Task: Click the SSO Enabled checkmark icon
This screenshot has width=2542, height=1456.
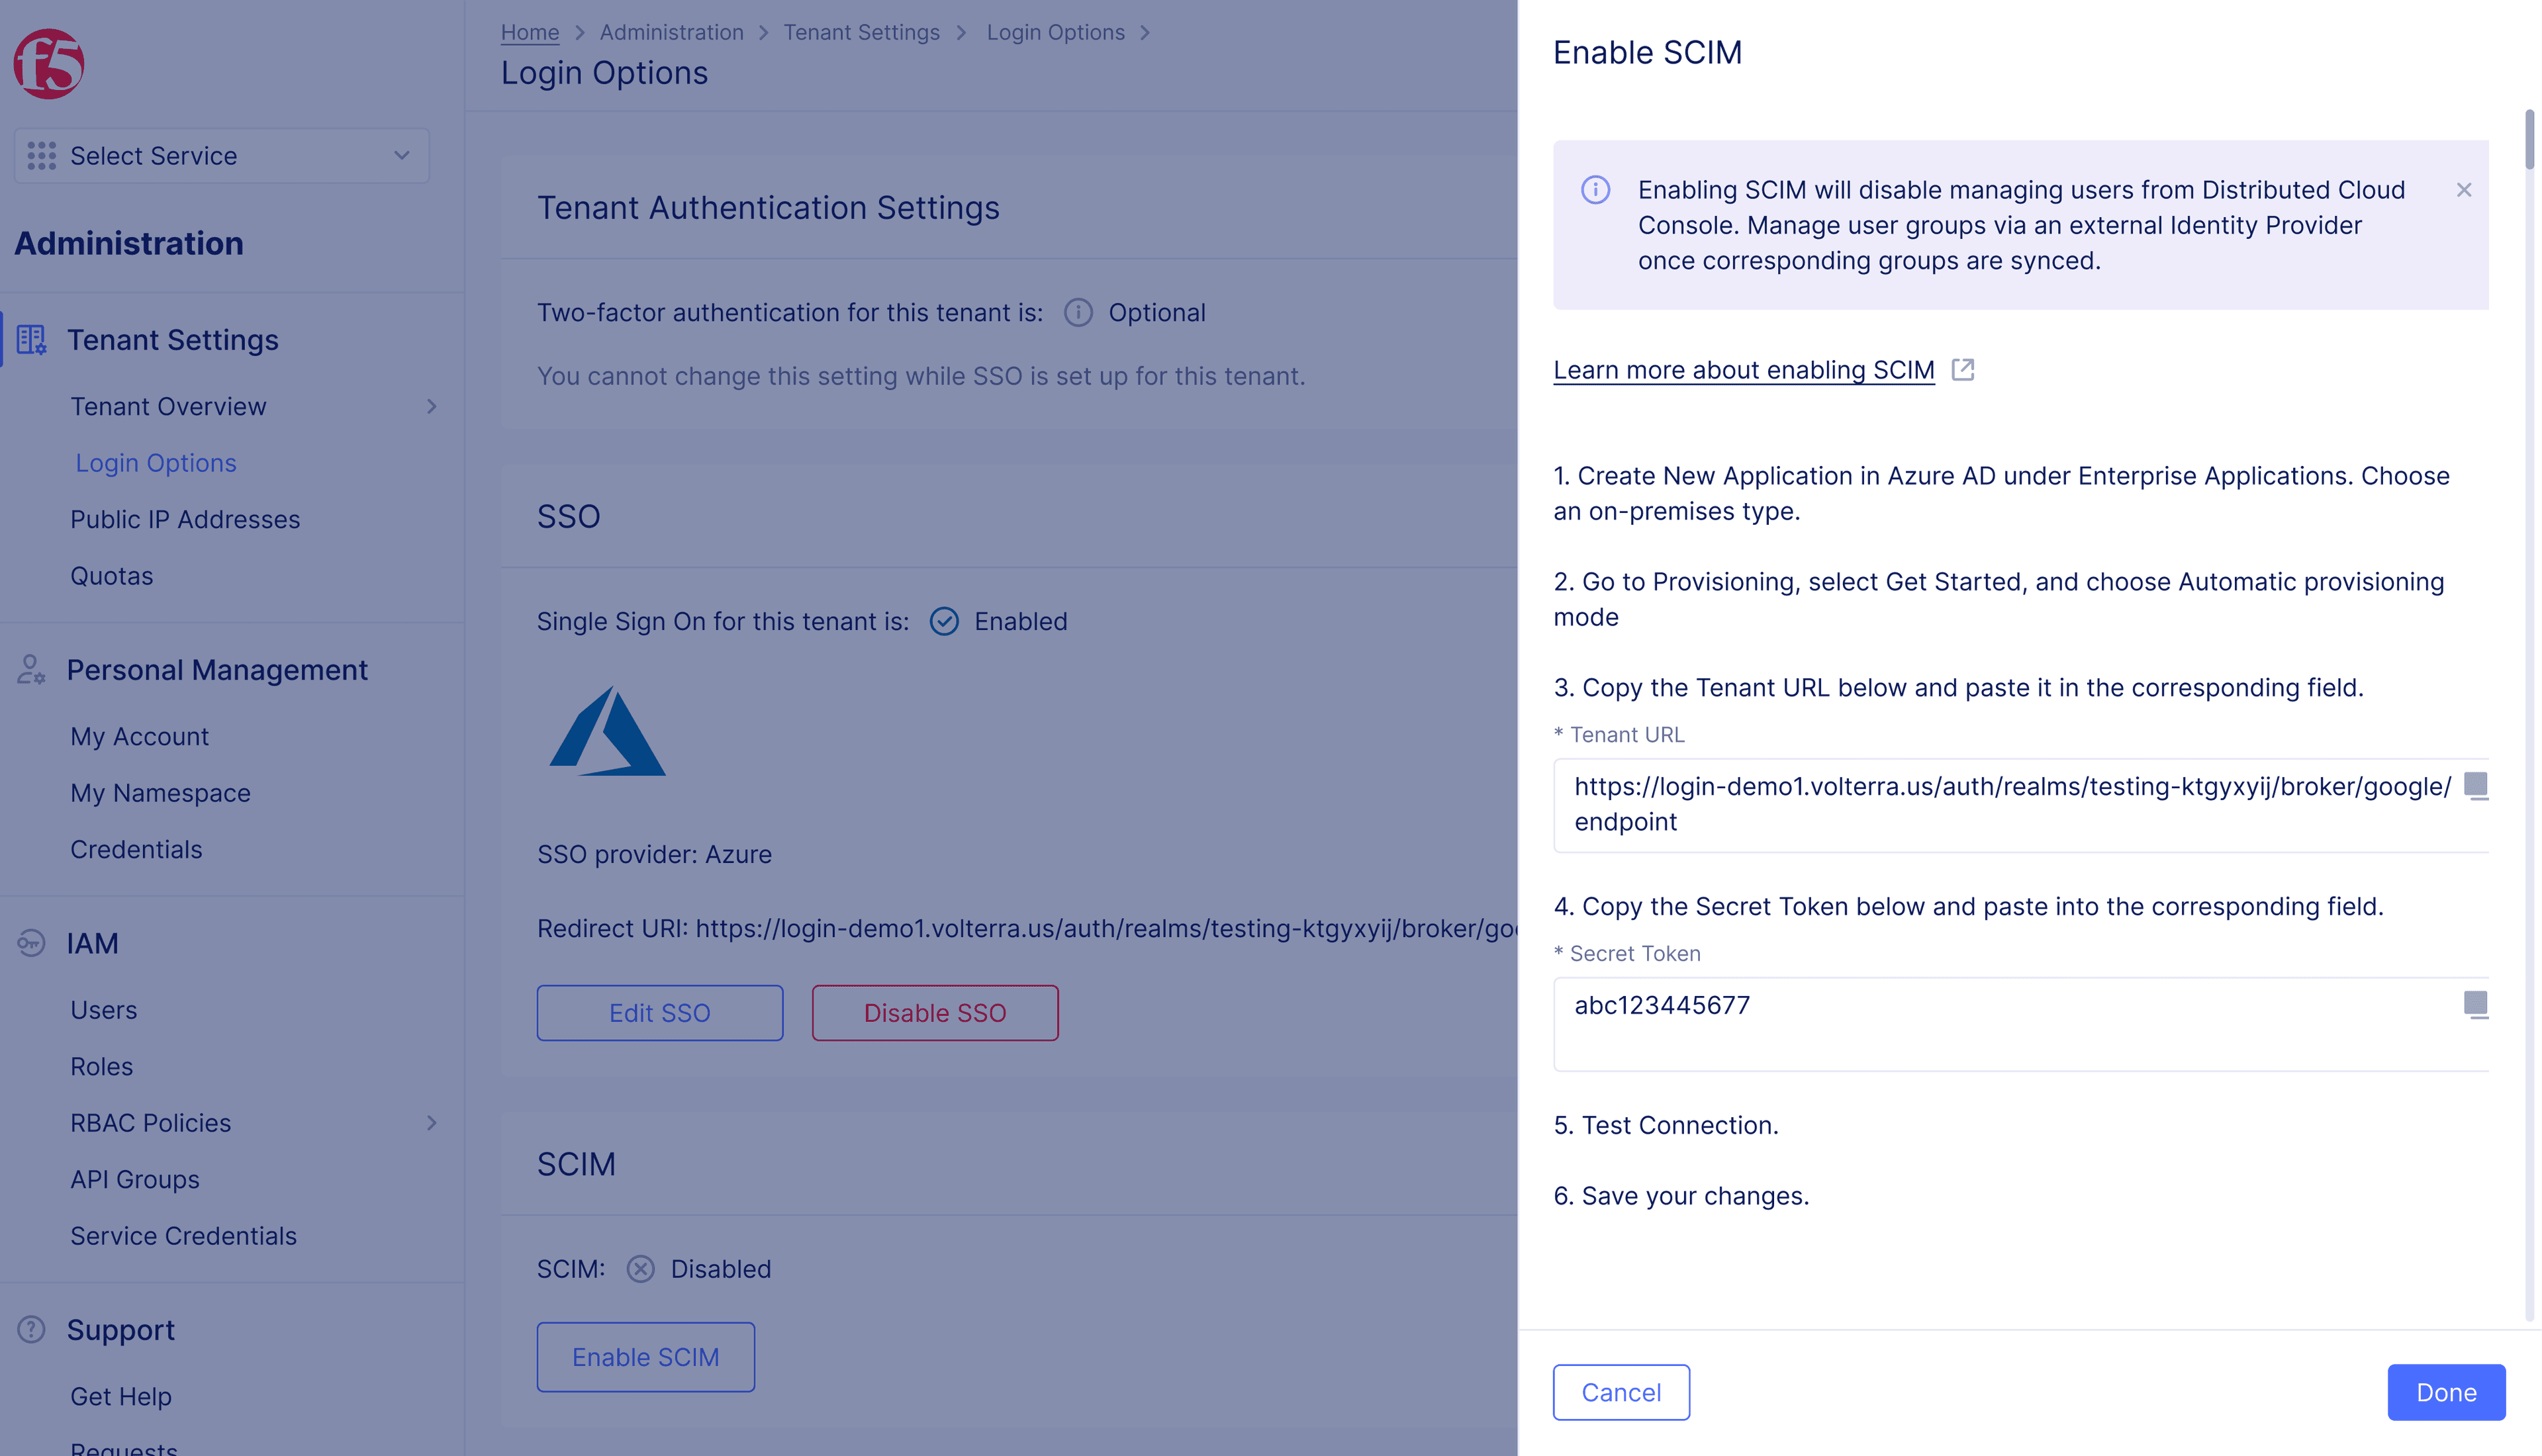Action: [x=944, y=622]
